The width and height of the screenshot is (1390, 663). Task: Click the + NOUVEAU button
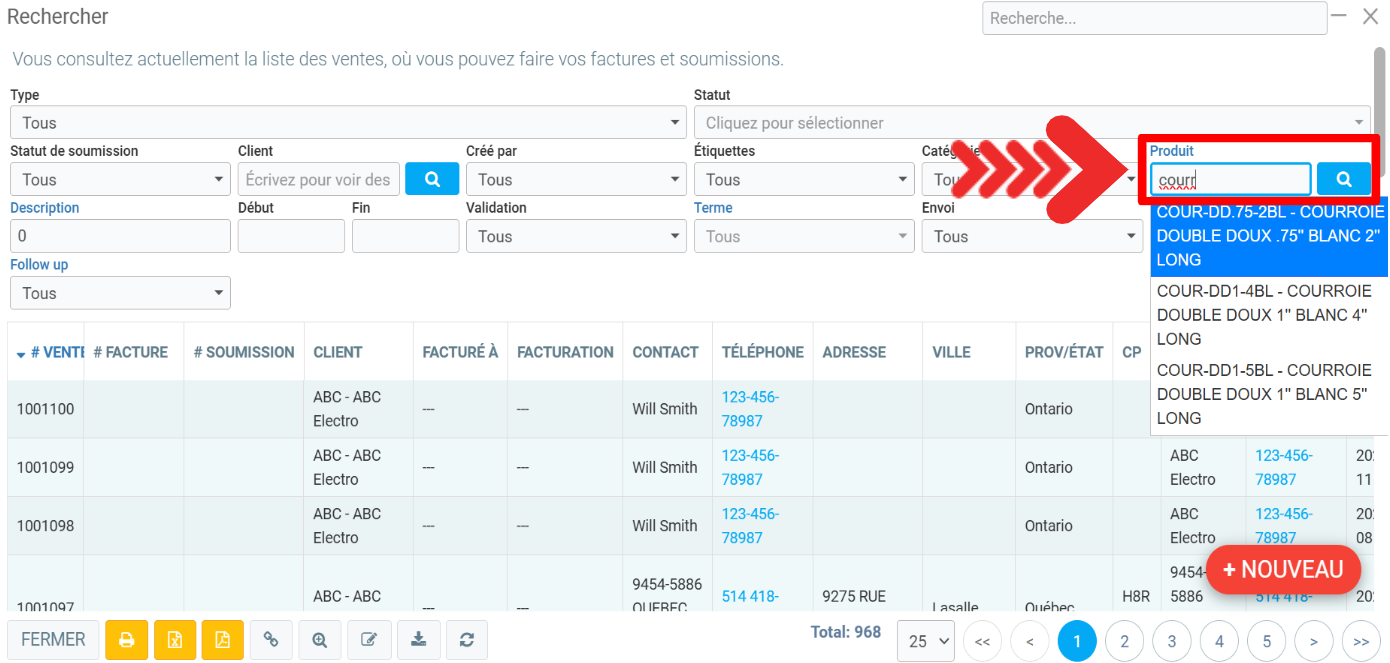point(1283,570)
